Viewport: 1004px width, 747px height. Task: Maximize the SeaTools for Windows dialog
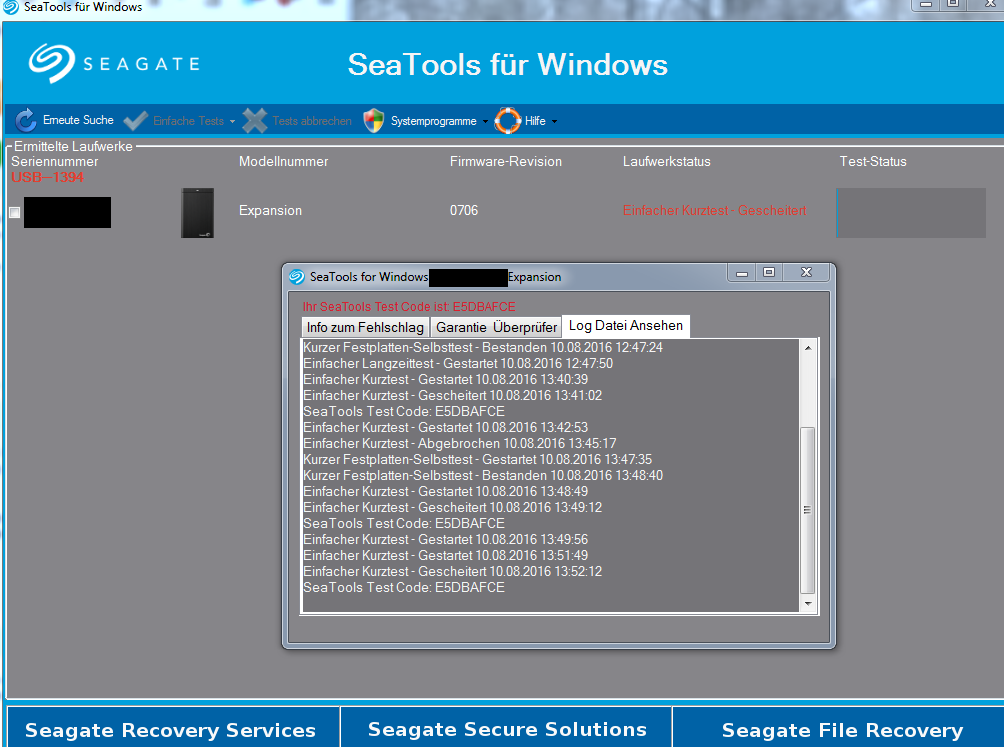tap(769, 273)
